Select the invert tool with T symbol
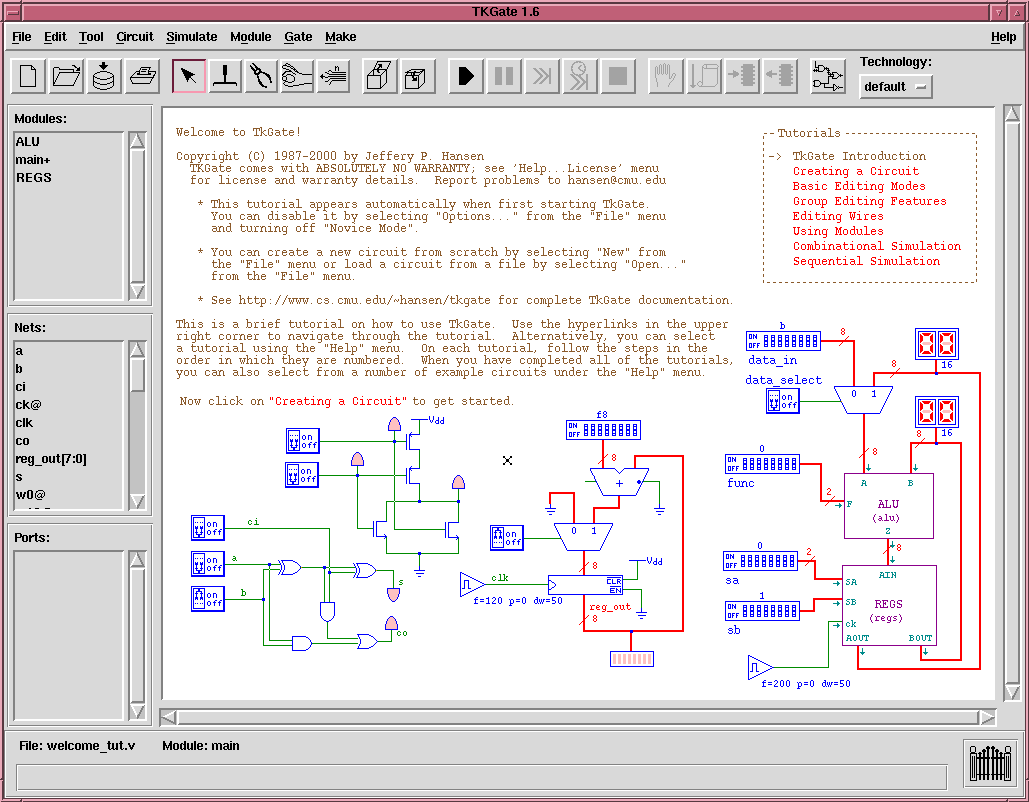Viewport: 1029px width, 802px height. [227, 76]
